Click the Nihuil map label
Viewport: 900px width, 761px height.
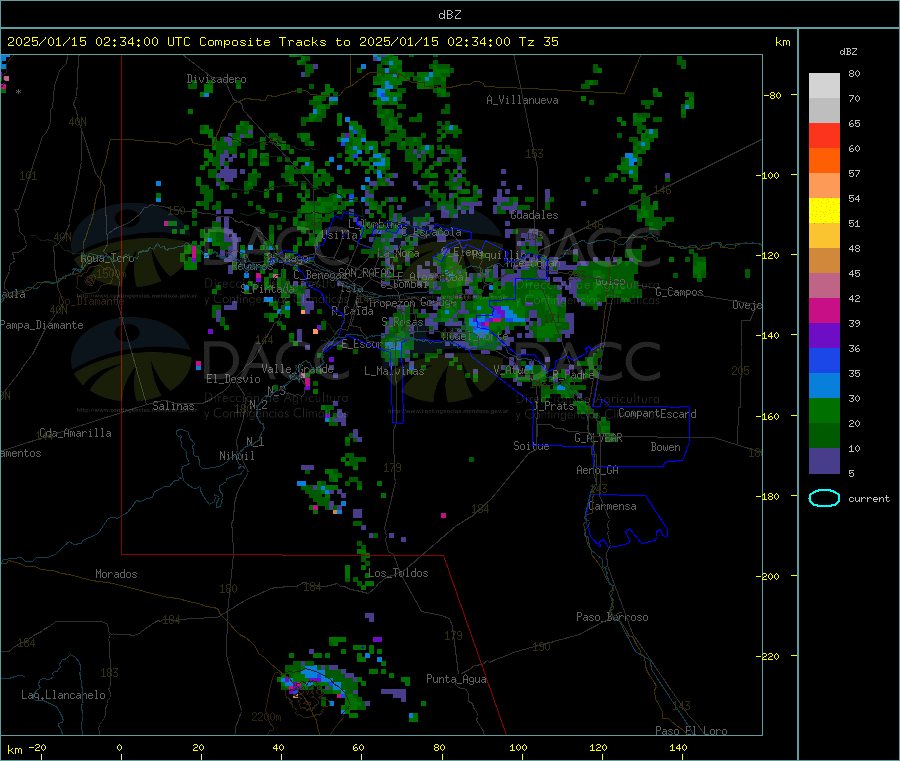(x=236, y=456)
